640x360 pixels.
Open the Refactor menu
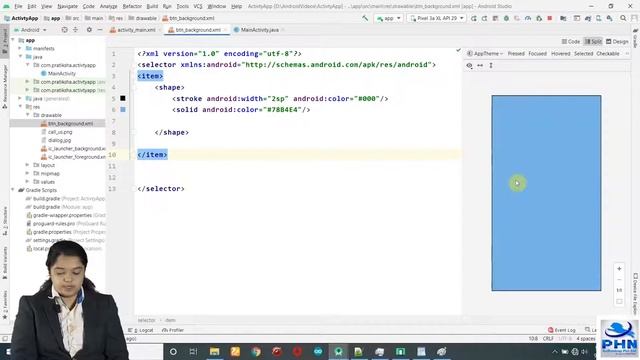132,6
